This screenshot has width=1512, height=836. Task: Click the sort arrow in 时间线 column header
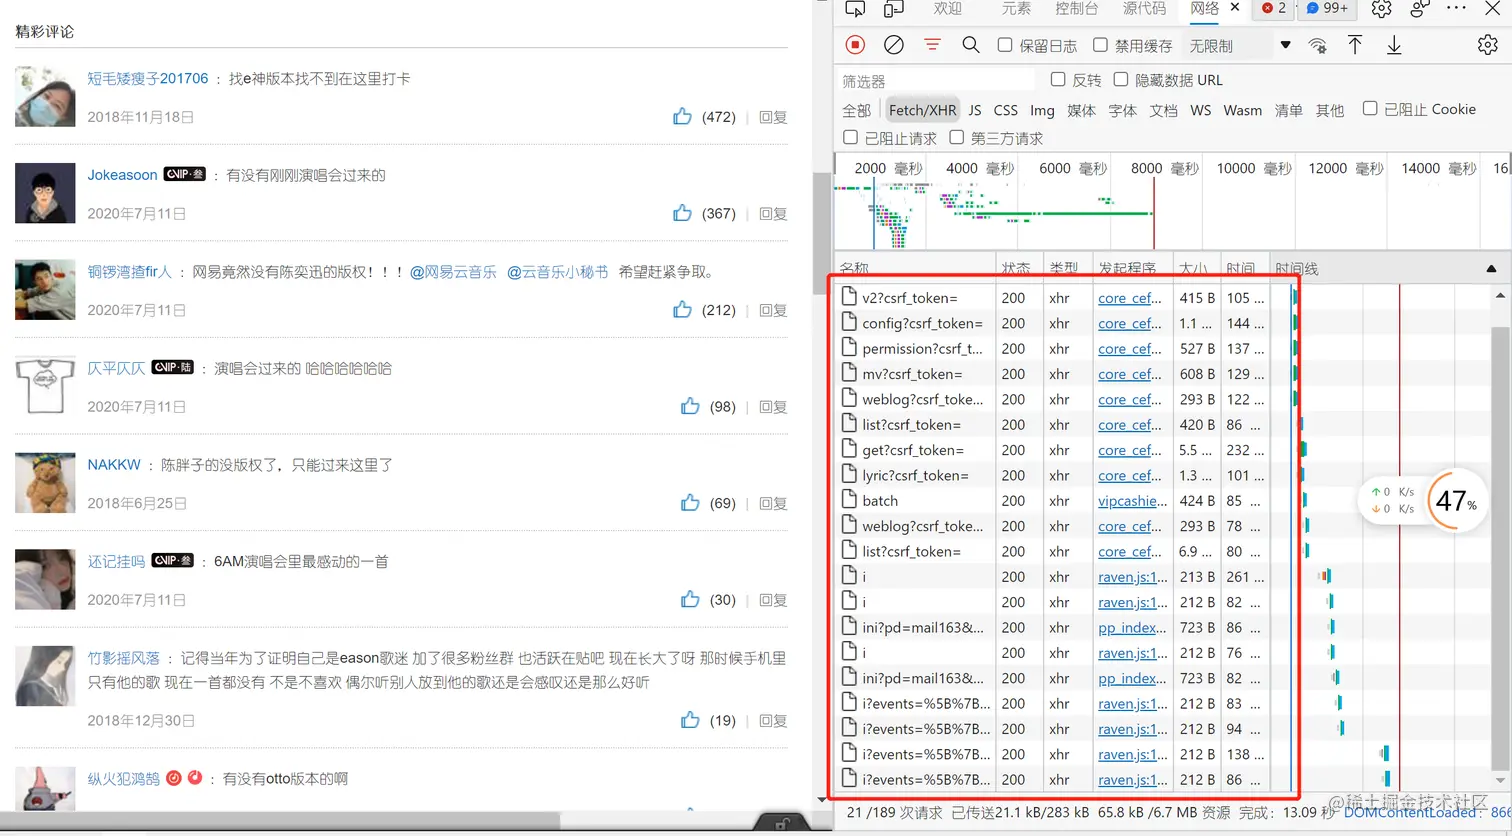coord(1491,268)
